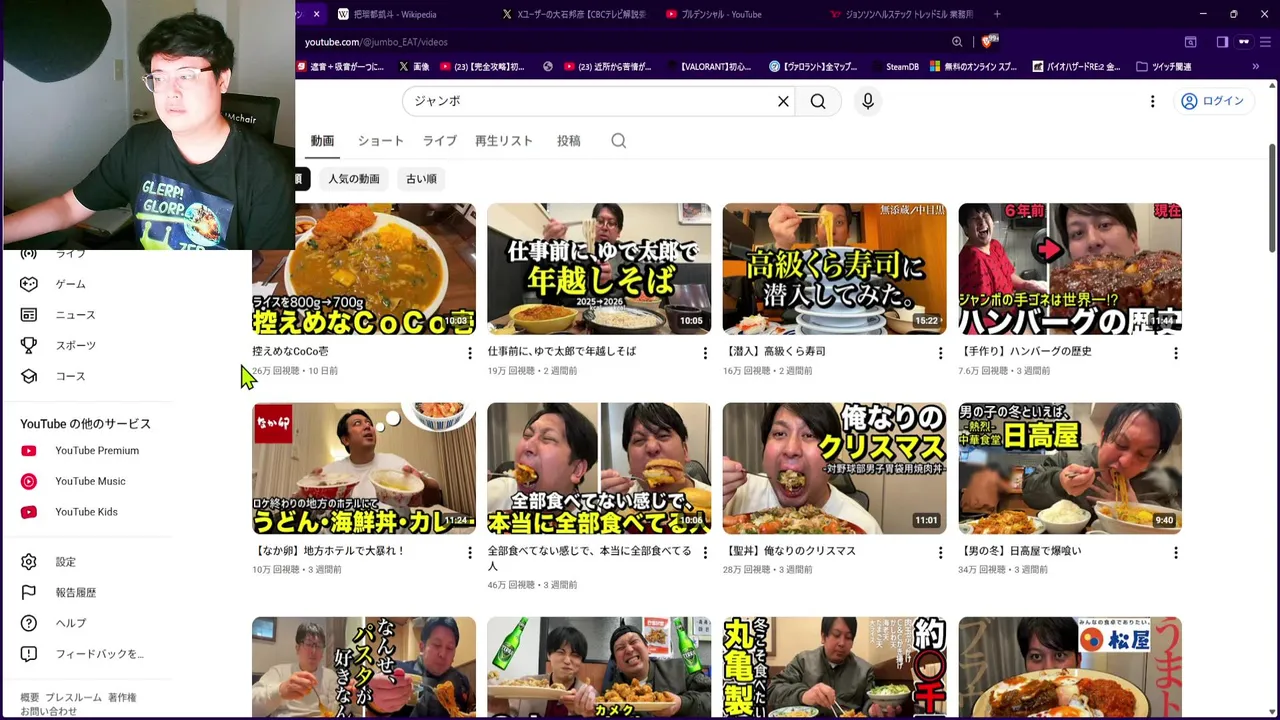
Task: Open video title 【男の冬】日高屋で爆喰い
Action: click(x=1020, y=551)
